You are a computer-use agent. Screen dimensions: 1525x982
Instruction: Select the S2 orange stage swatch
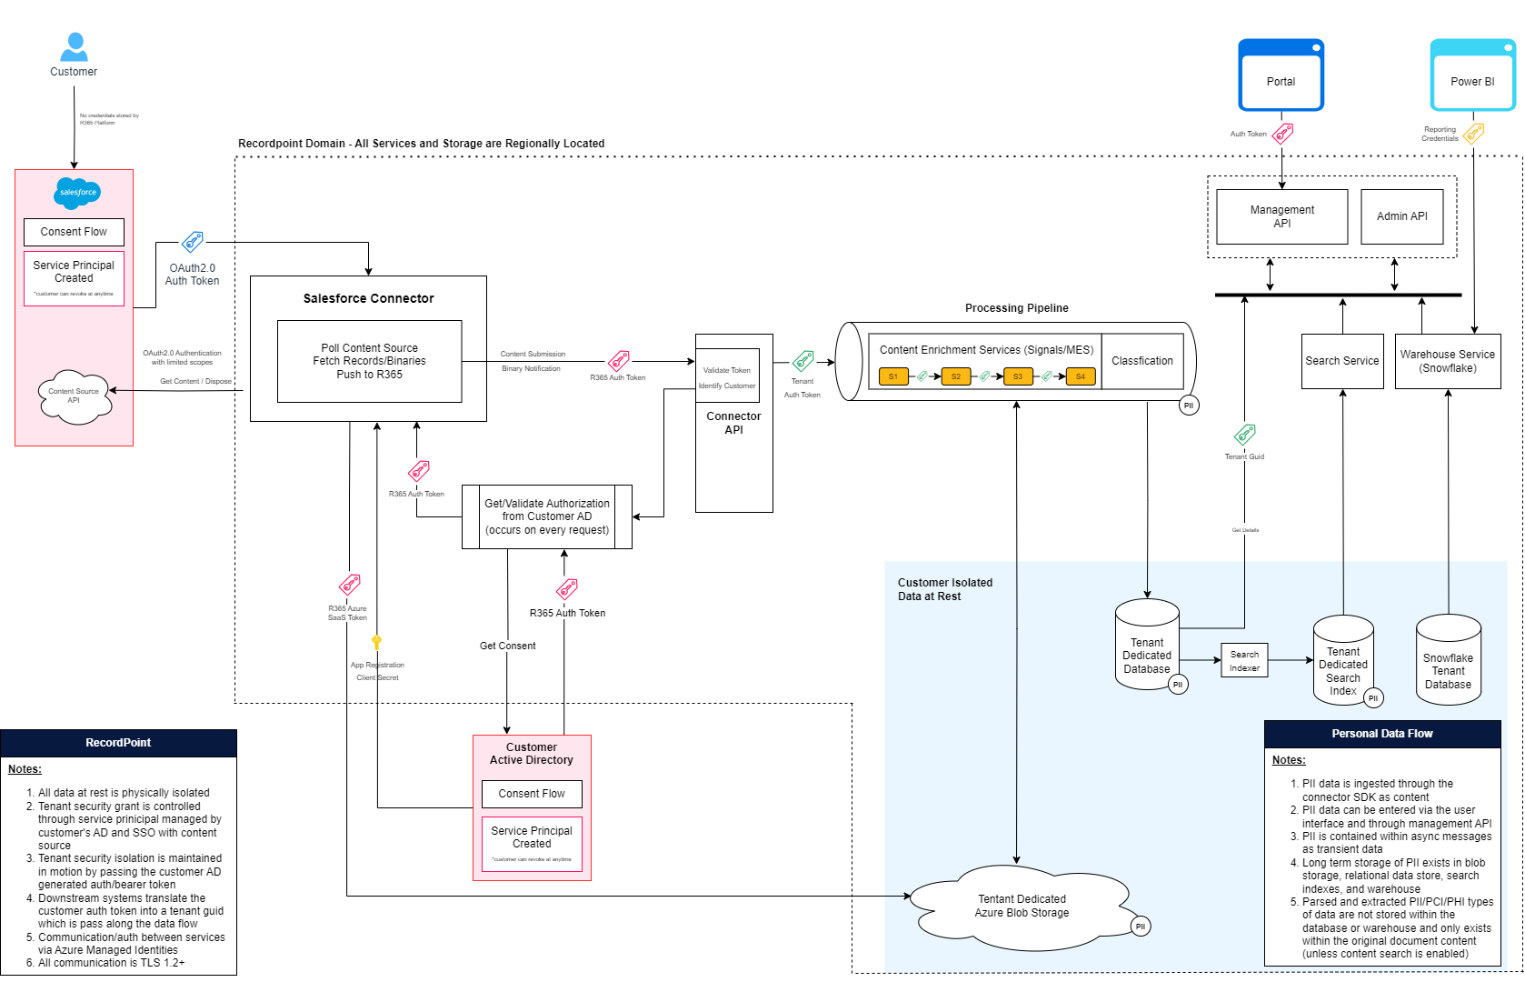tap(955, 376)
